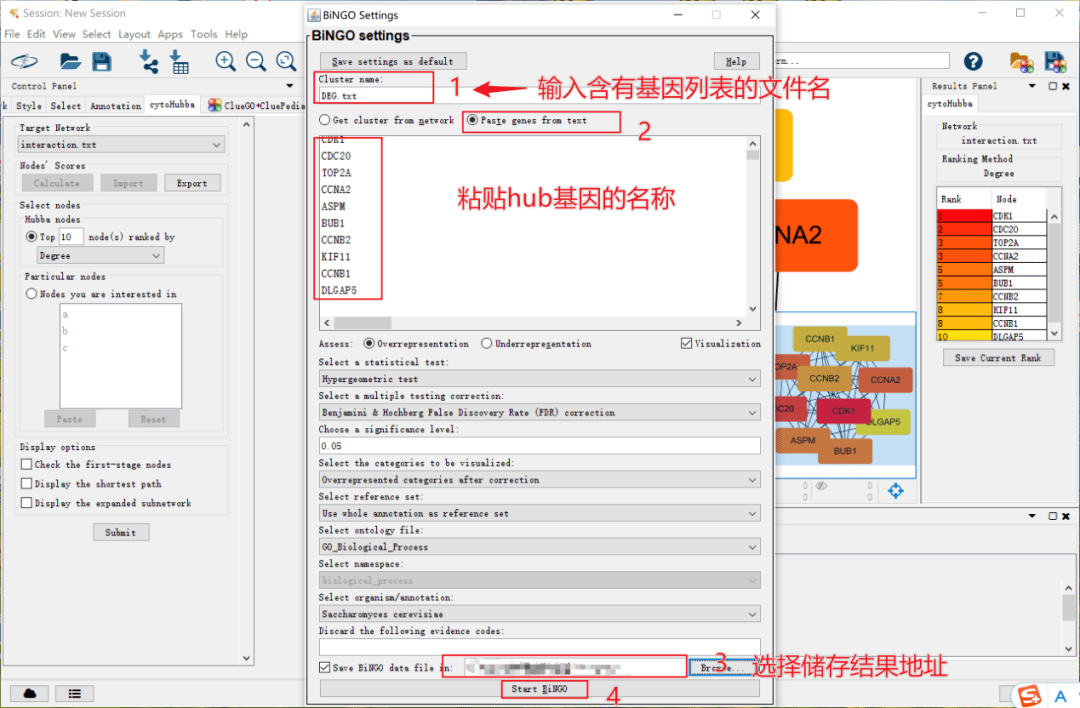Open GO_Biological_Process ontology dropdown
The height and width of the screenshot is (708, 1080).
(x=539, y=547)
